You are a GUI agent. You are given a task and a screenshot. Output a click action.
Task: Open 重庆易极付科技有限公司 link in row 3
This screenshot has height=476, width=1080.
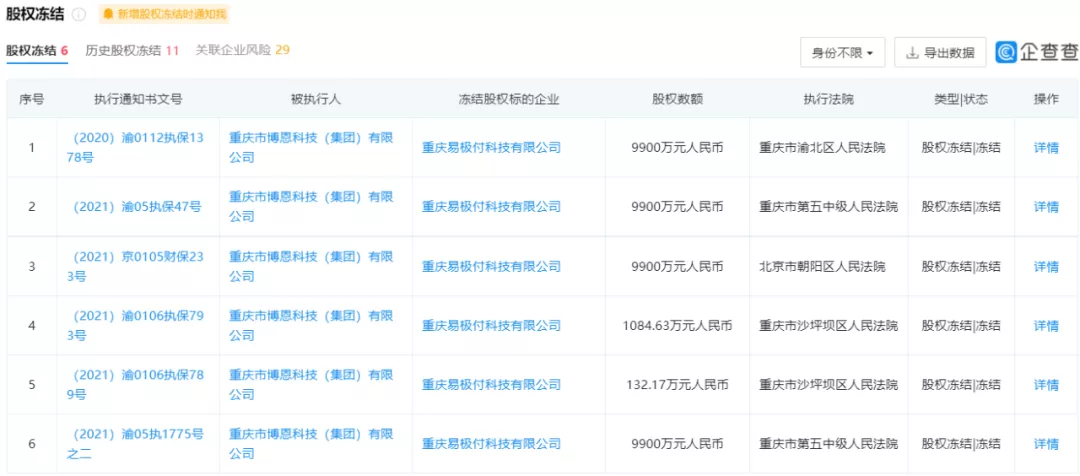[x=491, y=267]
